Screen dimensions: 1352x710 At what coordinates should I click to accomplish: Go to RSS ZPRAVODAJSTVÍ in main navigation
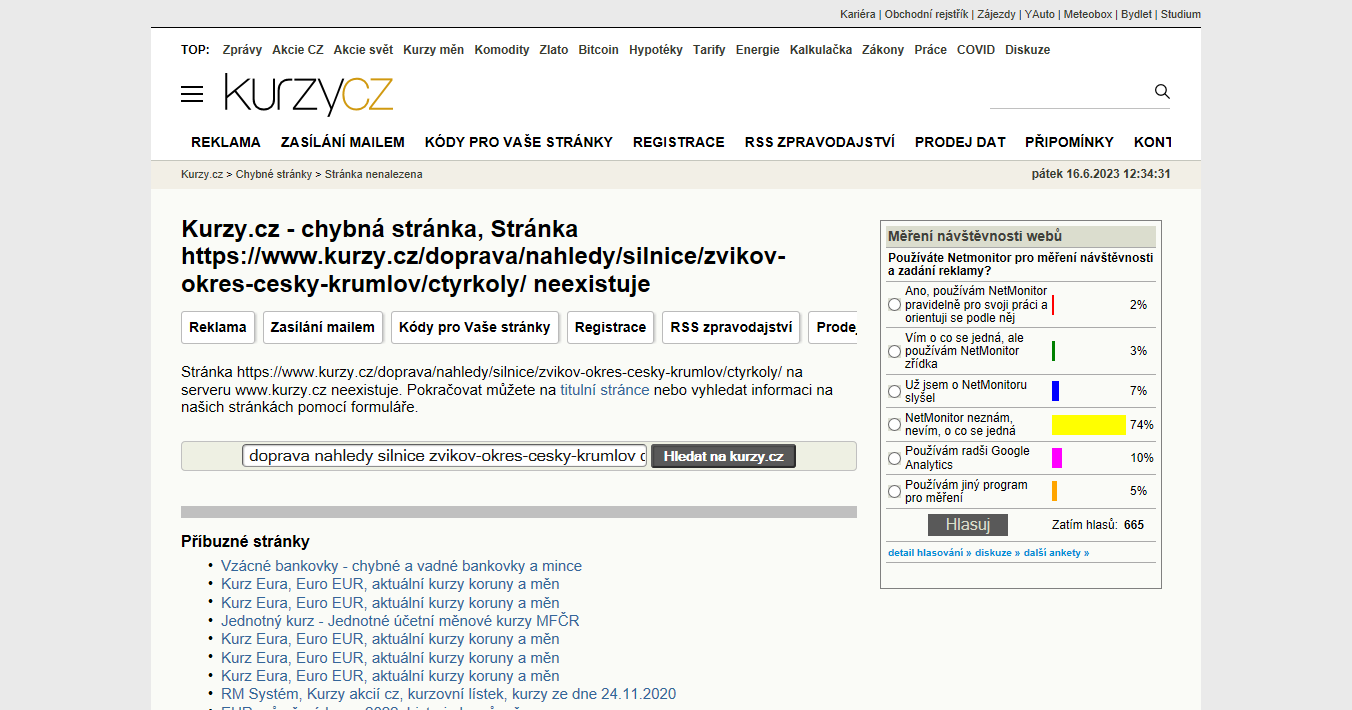pos(820,142)
